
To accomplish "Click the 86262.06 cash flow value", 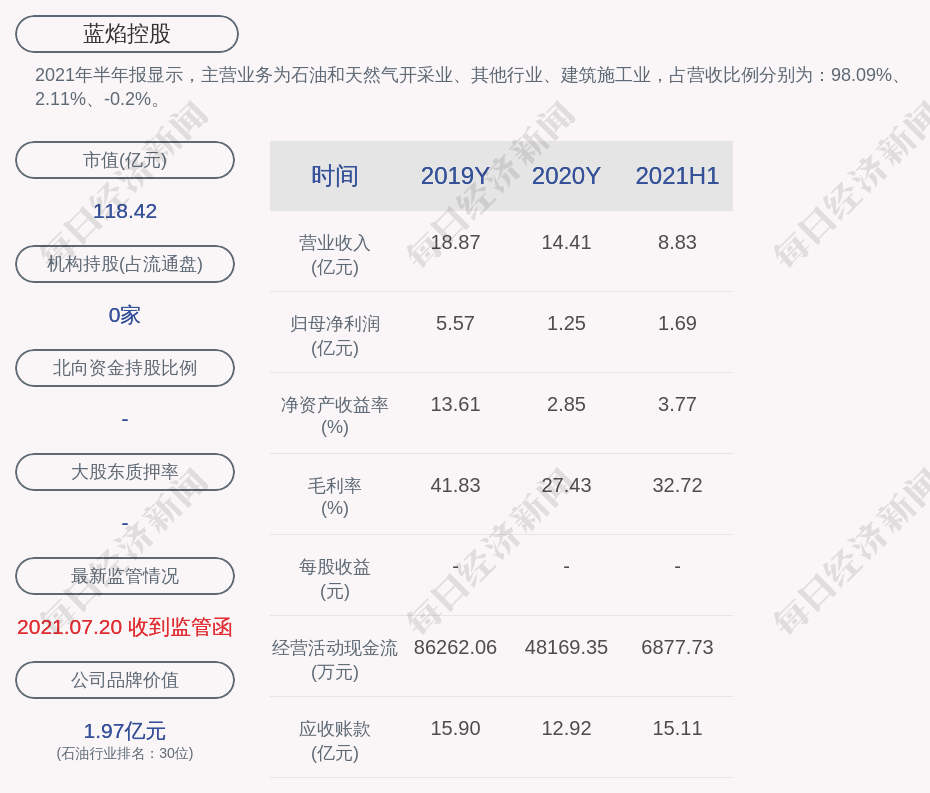I will coord(455,647).
